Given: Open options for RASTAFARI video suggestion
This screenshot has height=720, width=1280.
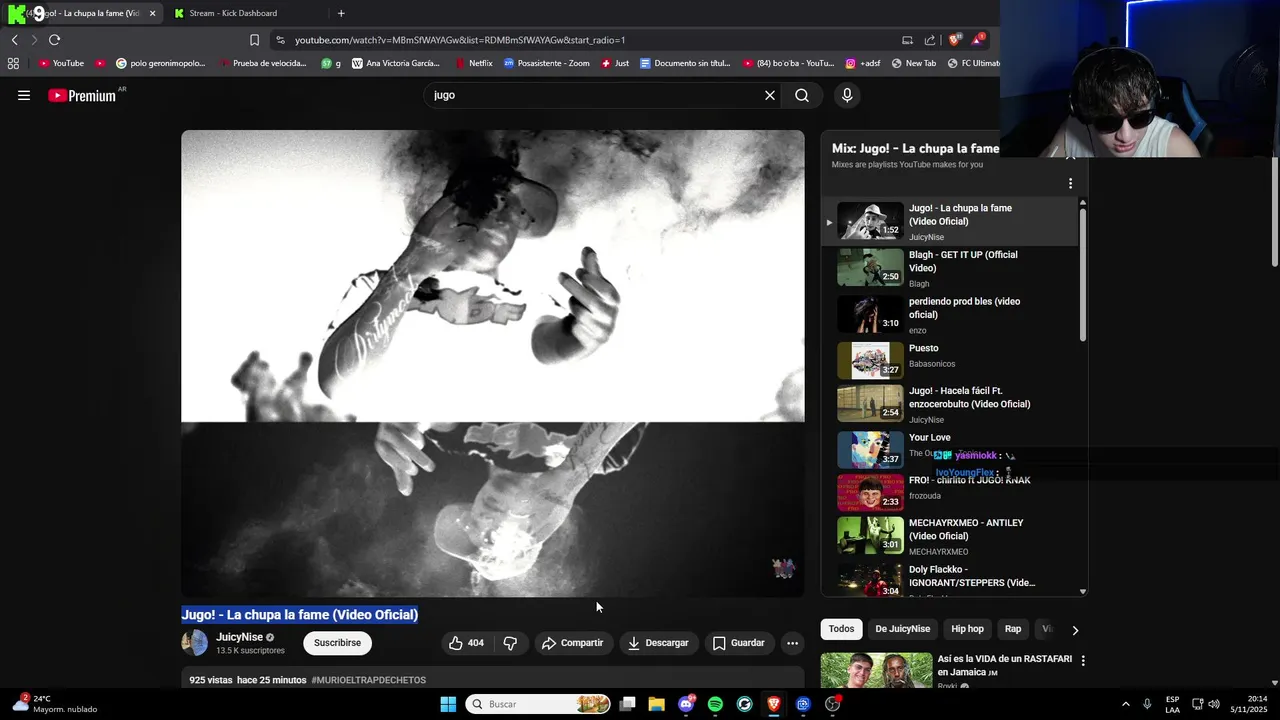Looking at the screenshot, I should [1082, 661].
